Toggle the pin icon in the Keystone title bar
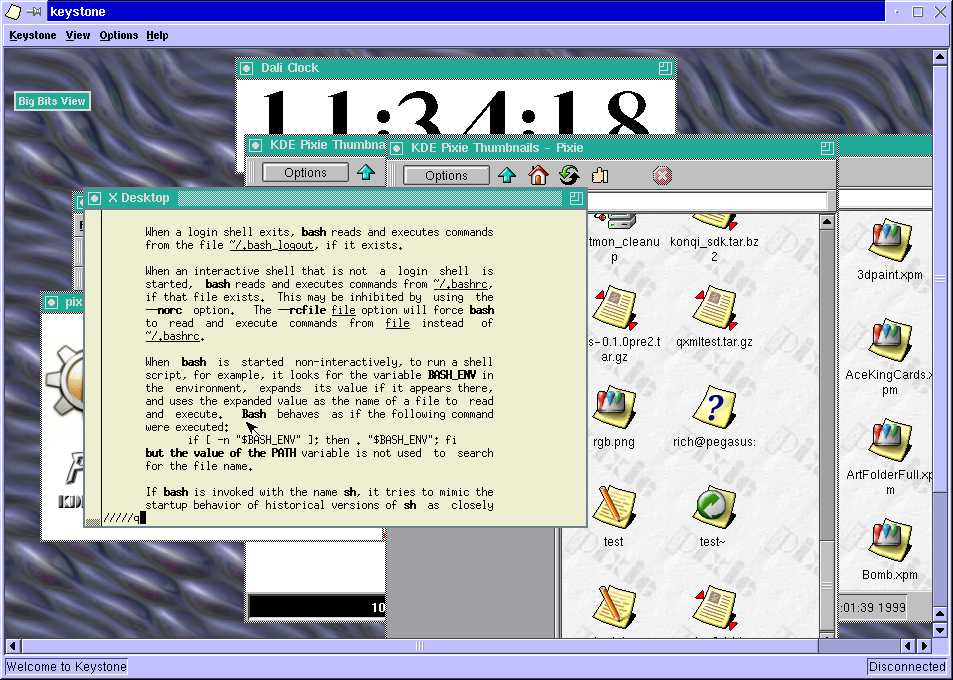953x680 pixels. (34, 12)
